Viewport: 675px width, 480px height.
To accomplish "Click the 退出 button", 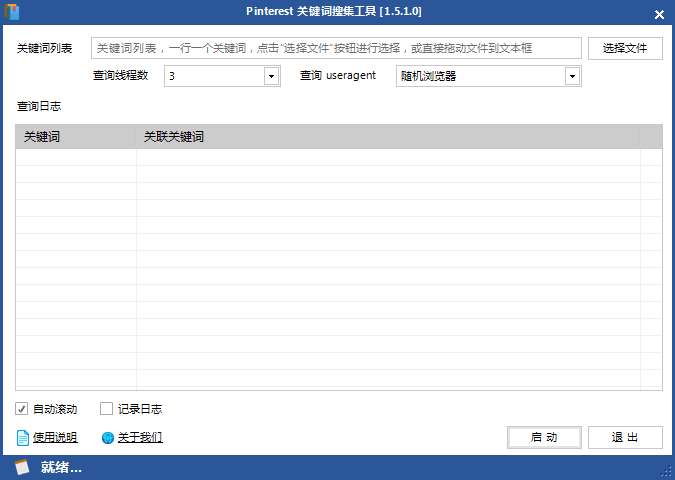I will (x=625, y=437).
